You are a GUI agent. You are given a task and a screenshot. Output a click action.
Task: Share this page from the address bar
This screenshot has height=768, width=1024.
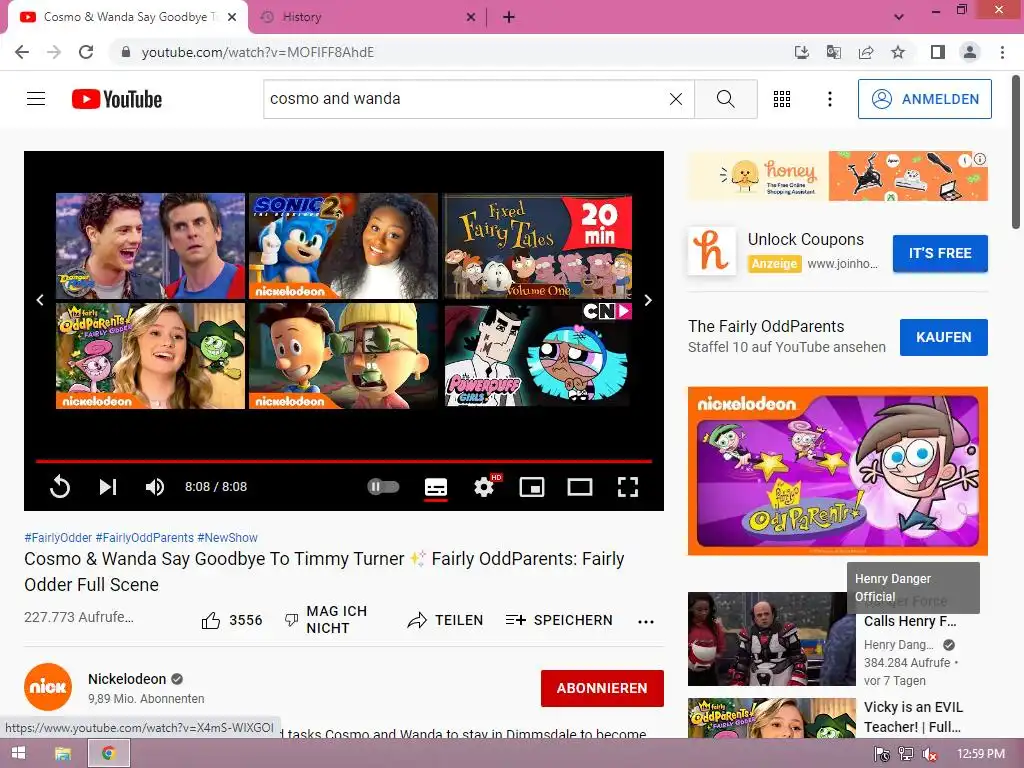(x=865, y=52)
